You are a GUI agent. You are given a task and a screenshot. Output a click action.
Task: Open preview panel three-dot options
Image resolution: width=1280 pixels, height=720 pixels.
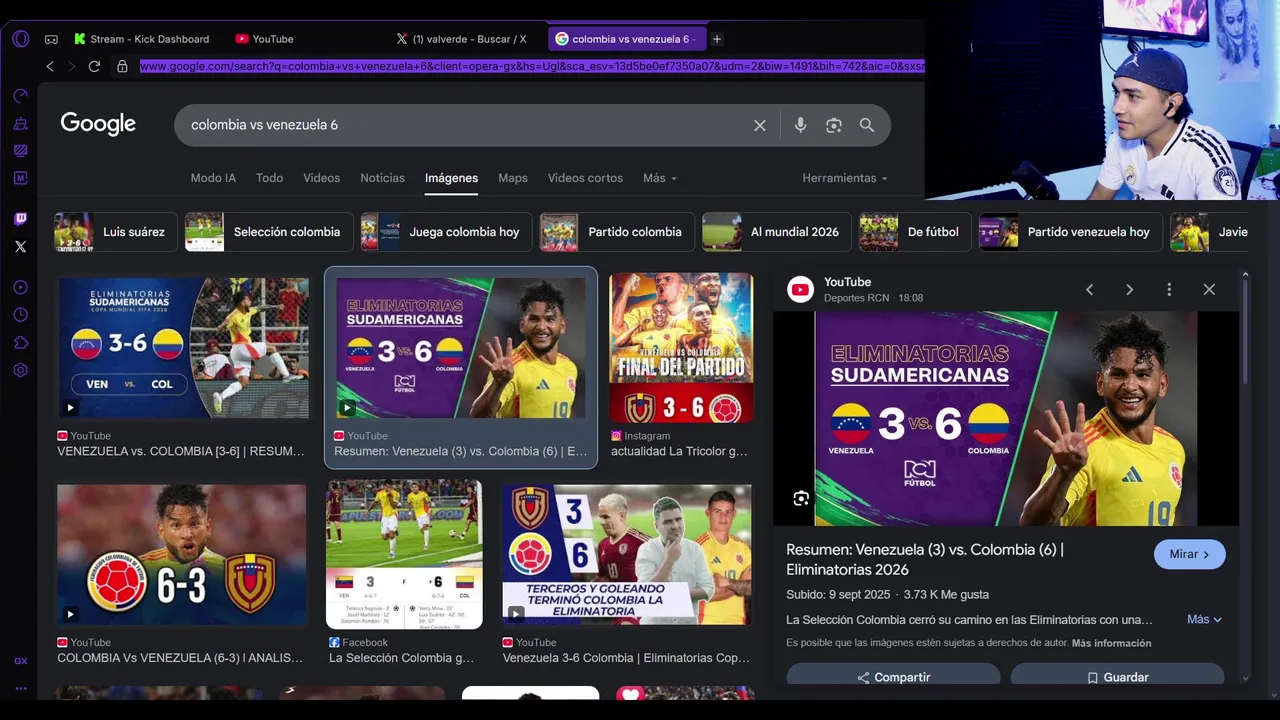click(1169, 289)
